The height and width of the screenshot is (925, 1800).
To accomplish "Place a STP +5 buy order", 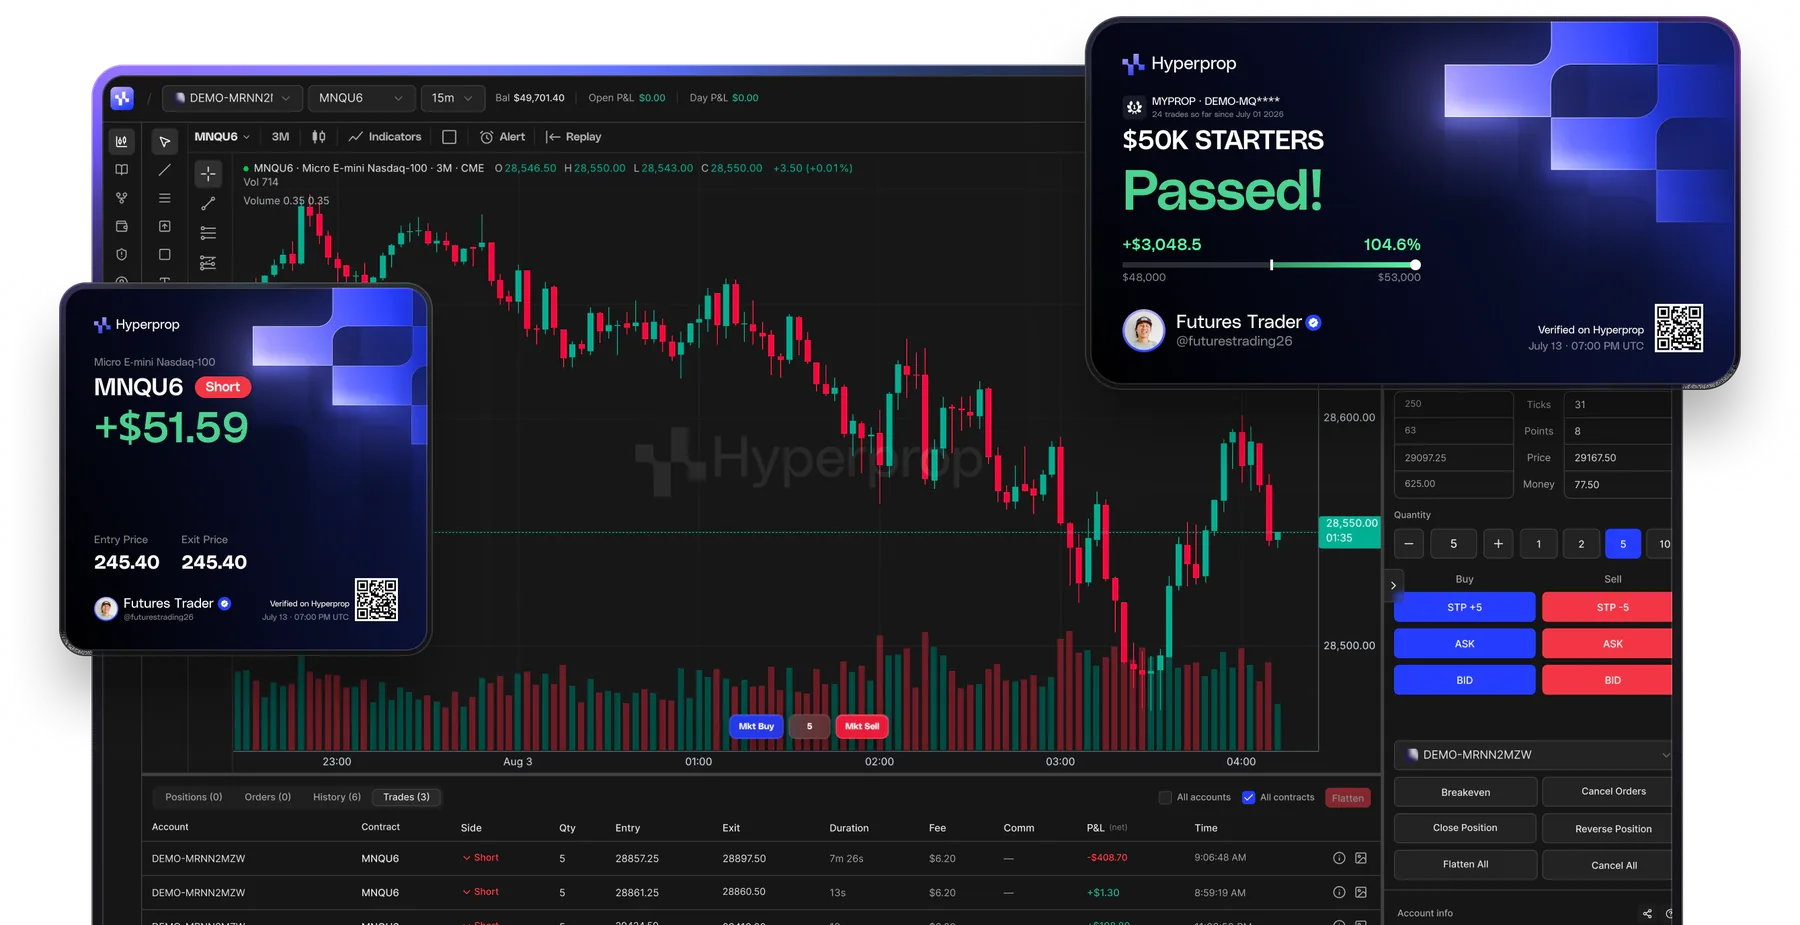I will [1464, 607].
